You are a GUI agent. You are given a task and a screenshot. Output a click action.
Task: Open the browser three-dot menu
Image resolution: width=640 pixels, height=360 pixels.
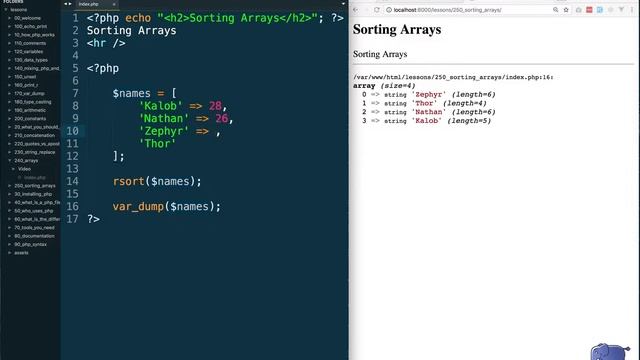631,10
